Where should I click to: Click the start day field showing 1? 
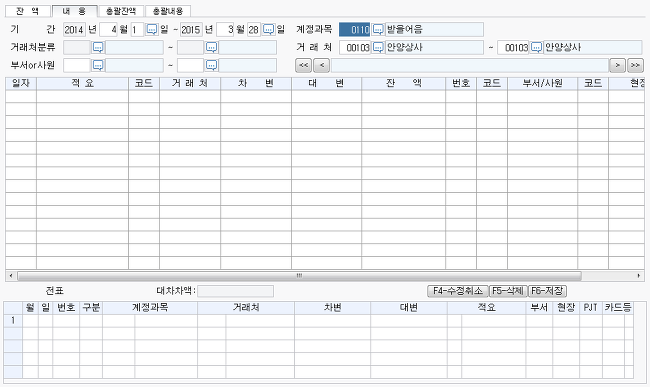[x=137, y=30]
